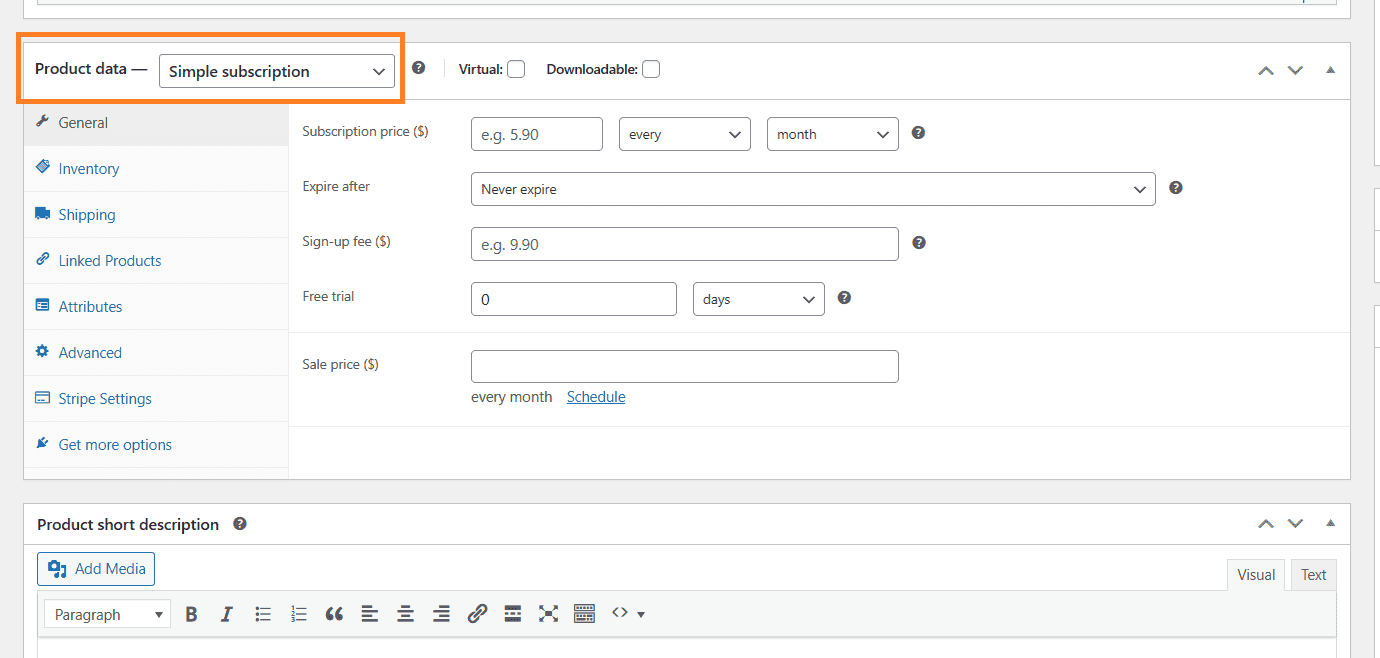Enable the Virtual checkbox
Screen dimensions: 1380x658
[x=516, y=69]
